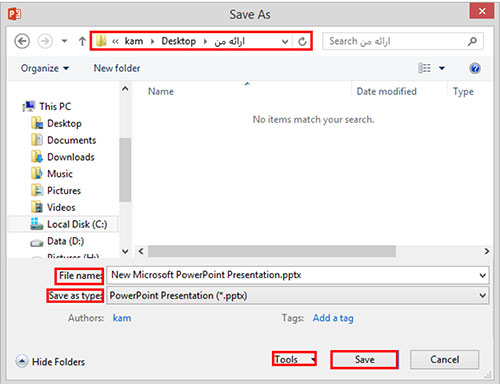Image resolution: width=500 pixels, height=384 pixels.
Task: Click the Desktop folder icon in sidebar
Action: (37, 123)
